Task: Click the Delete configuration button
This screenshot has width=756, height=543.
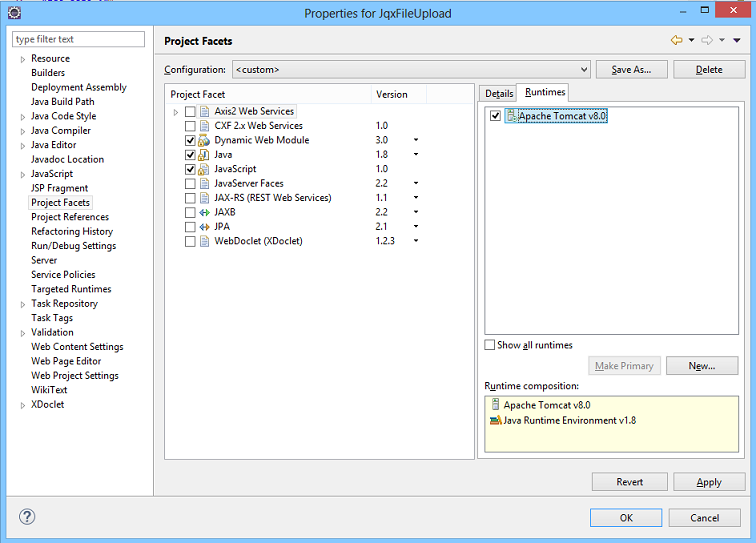Action: tap(709, 69)
